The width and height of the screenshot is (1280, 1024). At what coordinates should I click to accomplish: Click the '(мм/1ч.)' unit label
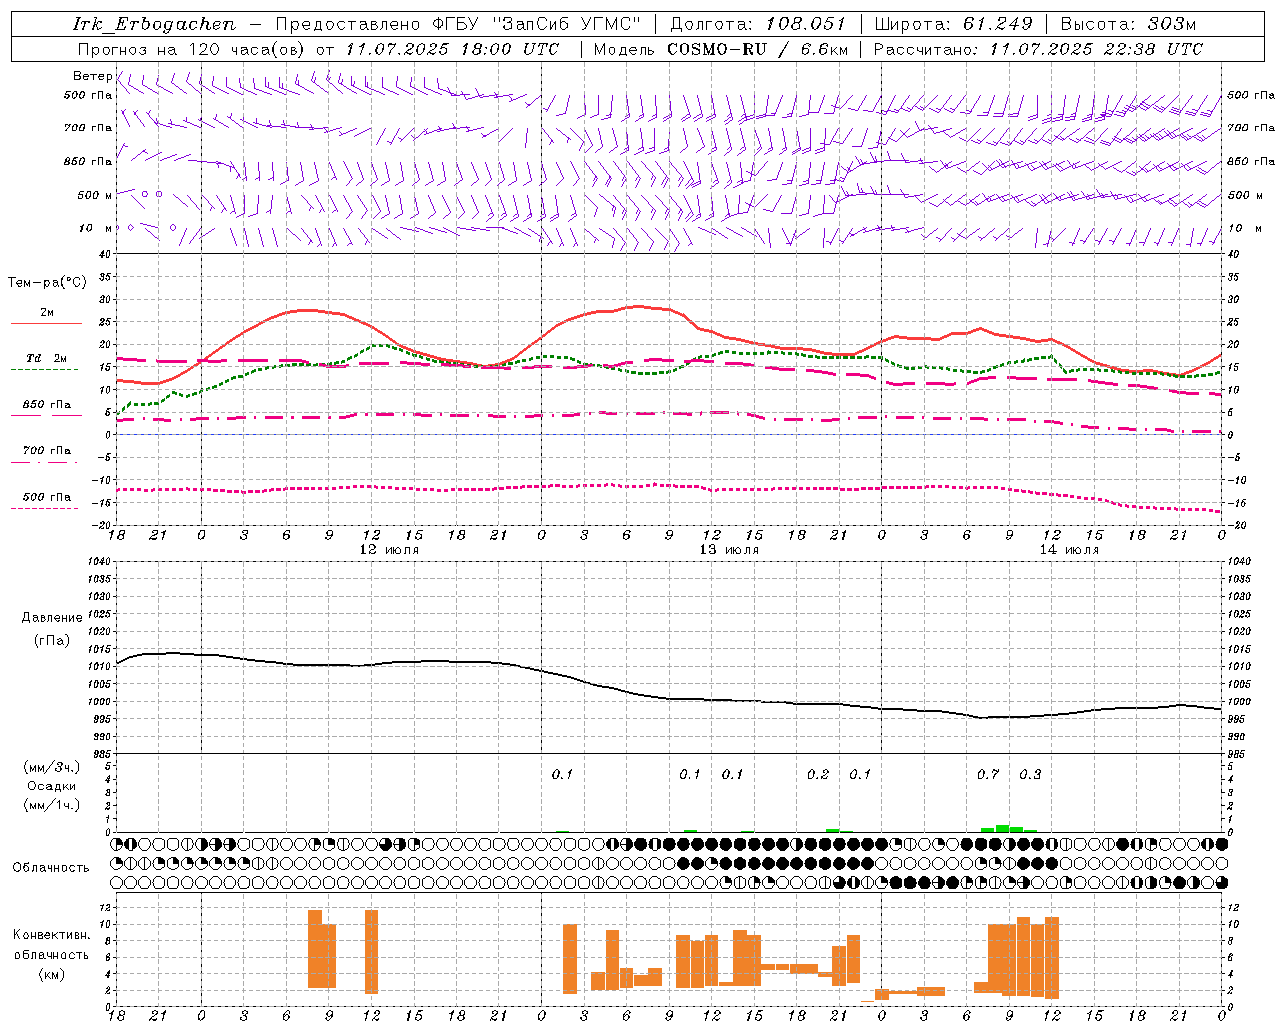click(x=52, y=805)
